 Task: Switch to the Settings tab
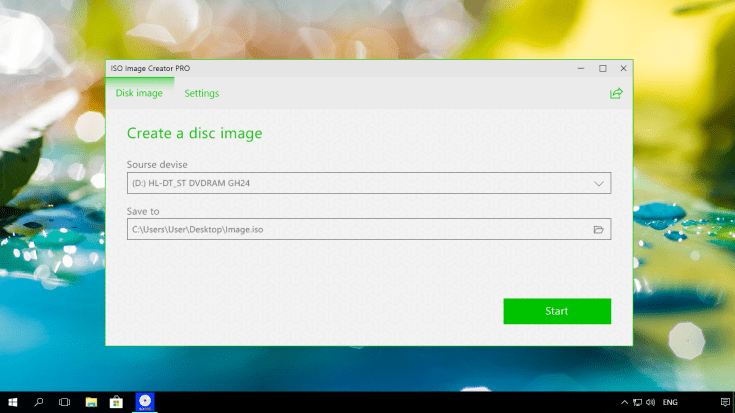[202, 93]
